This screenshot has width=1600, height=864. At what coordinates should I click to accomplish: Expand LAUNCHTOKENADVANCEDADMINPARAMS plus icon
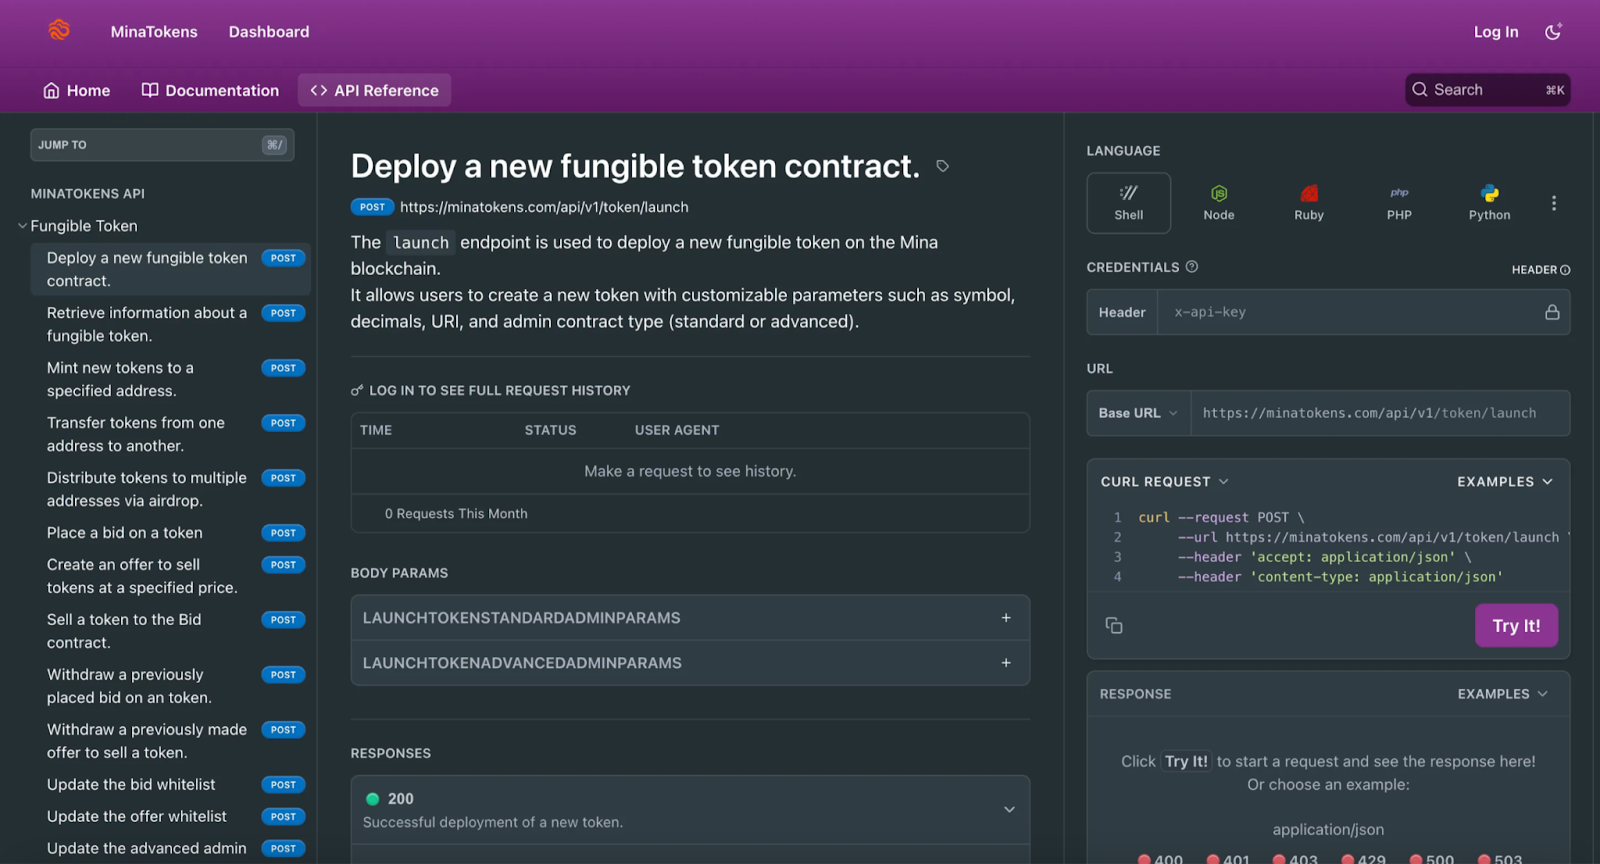coord(1006,663)
